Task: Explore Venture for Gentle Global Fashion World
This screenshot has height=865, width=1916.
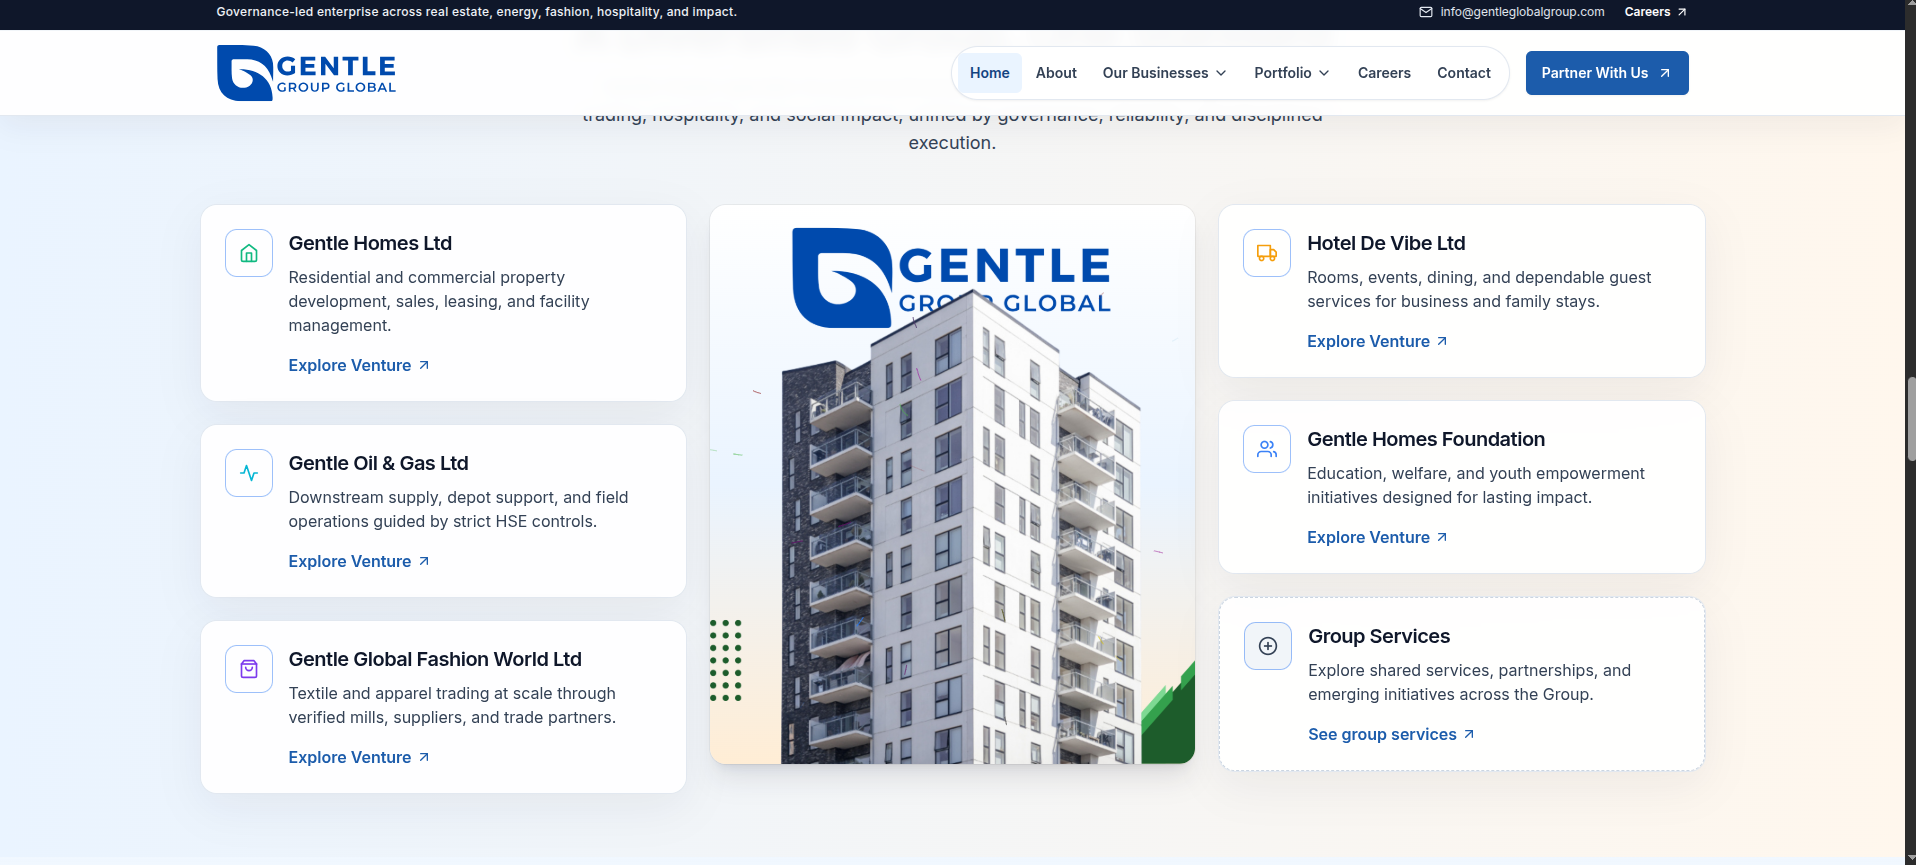Action: (x=359, y=757)
